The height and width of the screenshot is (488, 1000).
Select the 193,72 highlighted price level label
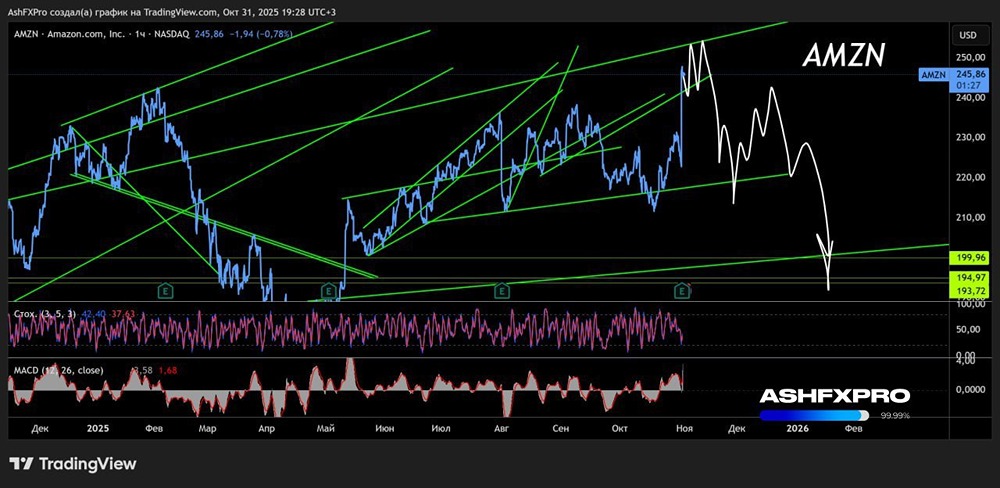(x=968, y=291)
